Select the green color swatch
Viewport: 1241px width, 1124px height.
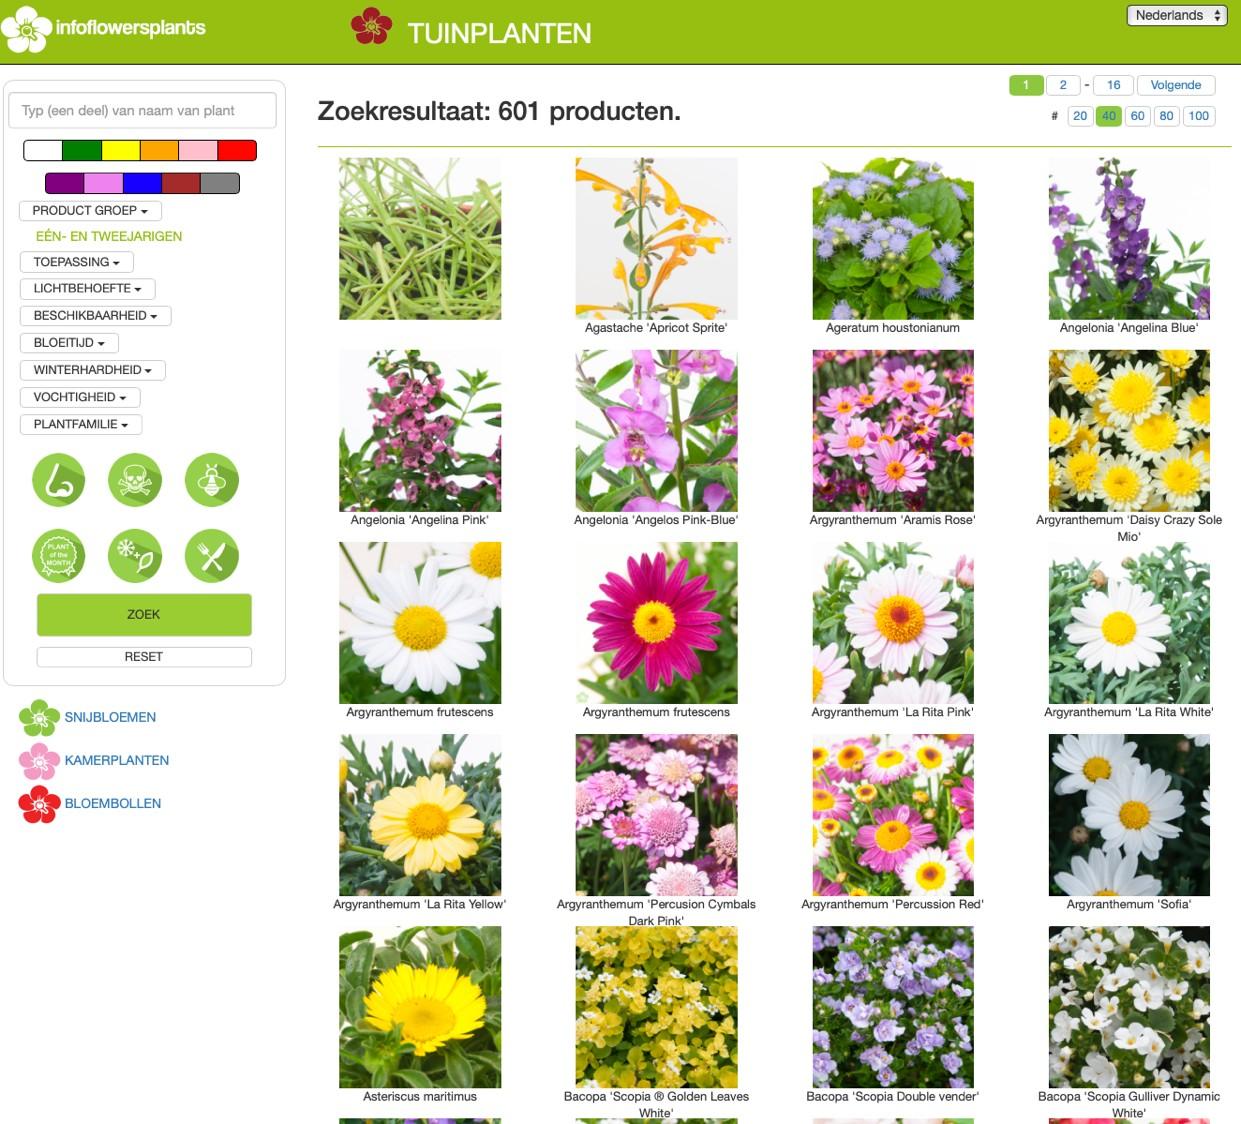(82, 151)
